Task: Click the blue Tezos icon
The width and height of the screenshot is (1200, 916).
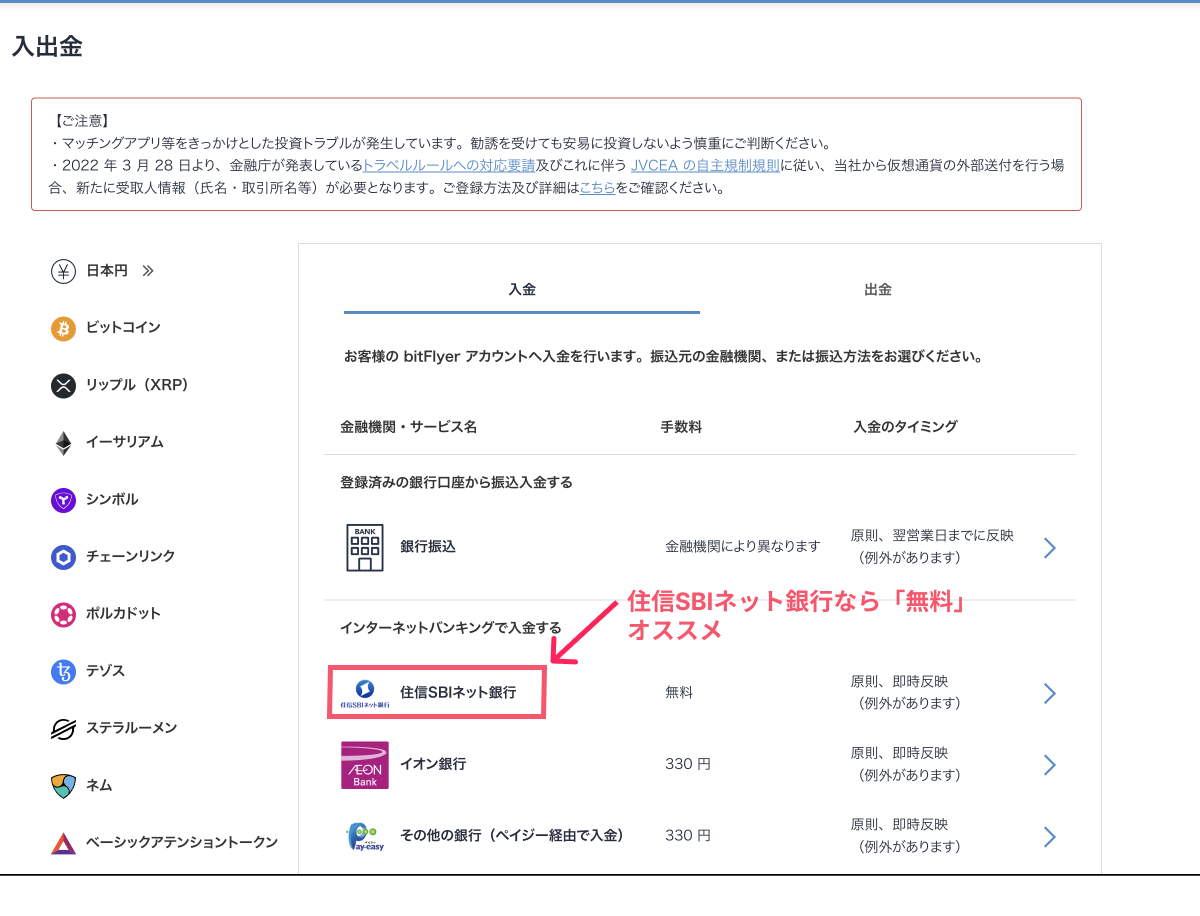Action: [64, 671]
